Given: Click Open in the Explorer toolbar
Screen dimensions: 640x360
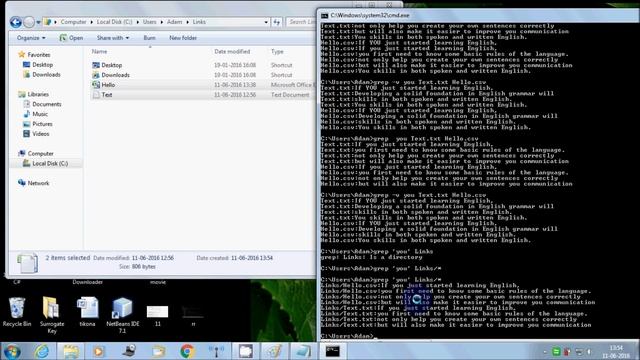Looking at the screenshot, I should pyautogui.click(x=71, y=38).
